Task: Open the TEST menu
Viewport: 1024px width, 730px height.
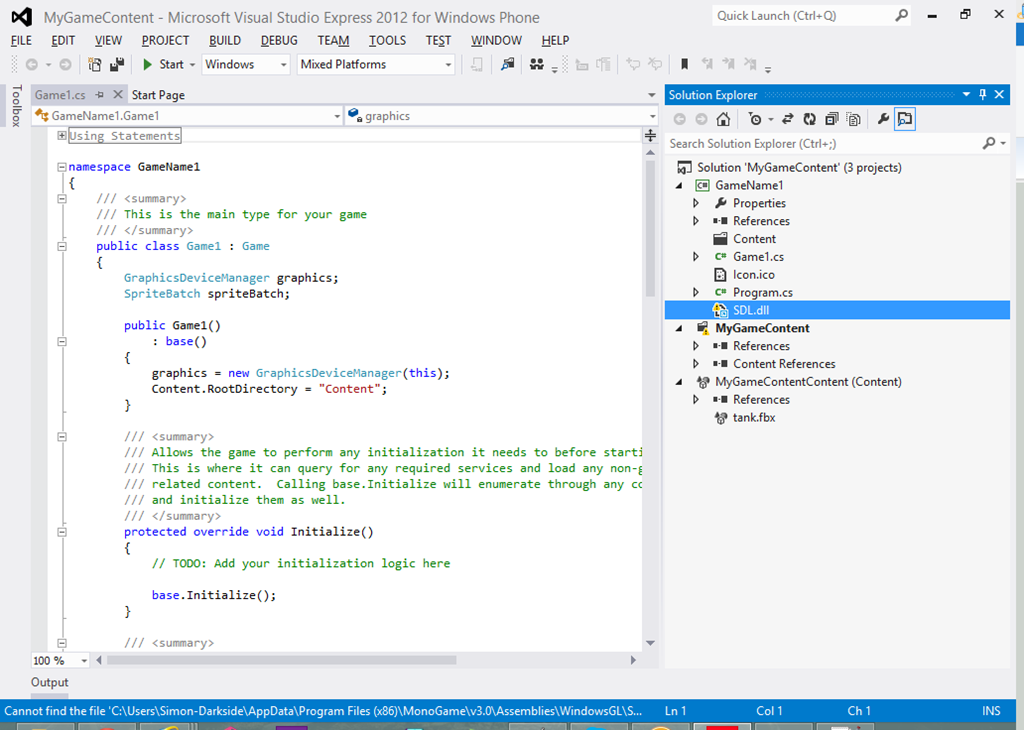Action: (438, 40)
